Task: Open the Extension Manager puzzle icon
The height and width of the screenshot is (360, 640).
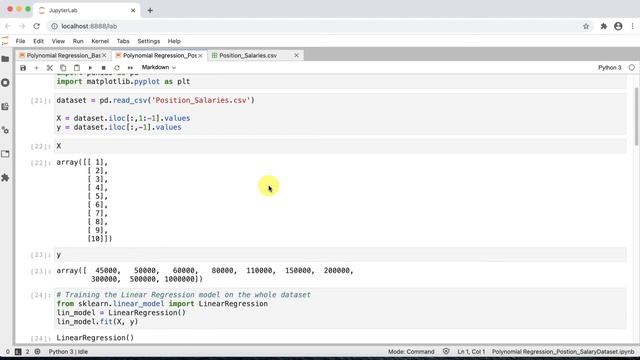Action: [x=5, y=178]
